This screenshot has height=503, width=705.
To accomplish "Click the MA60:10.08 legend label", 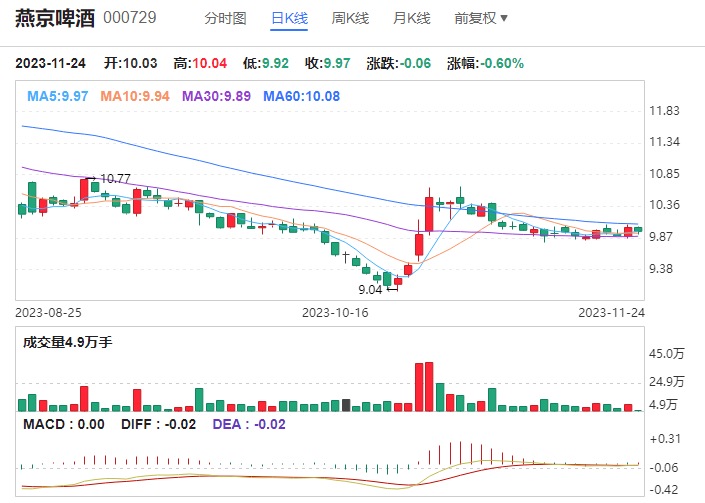I will 301,96.
